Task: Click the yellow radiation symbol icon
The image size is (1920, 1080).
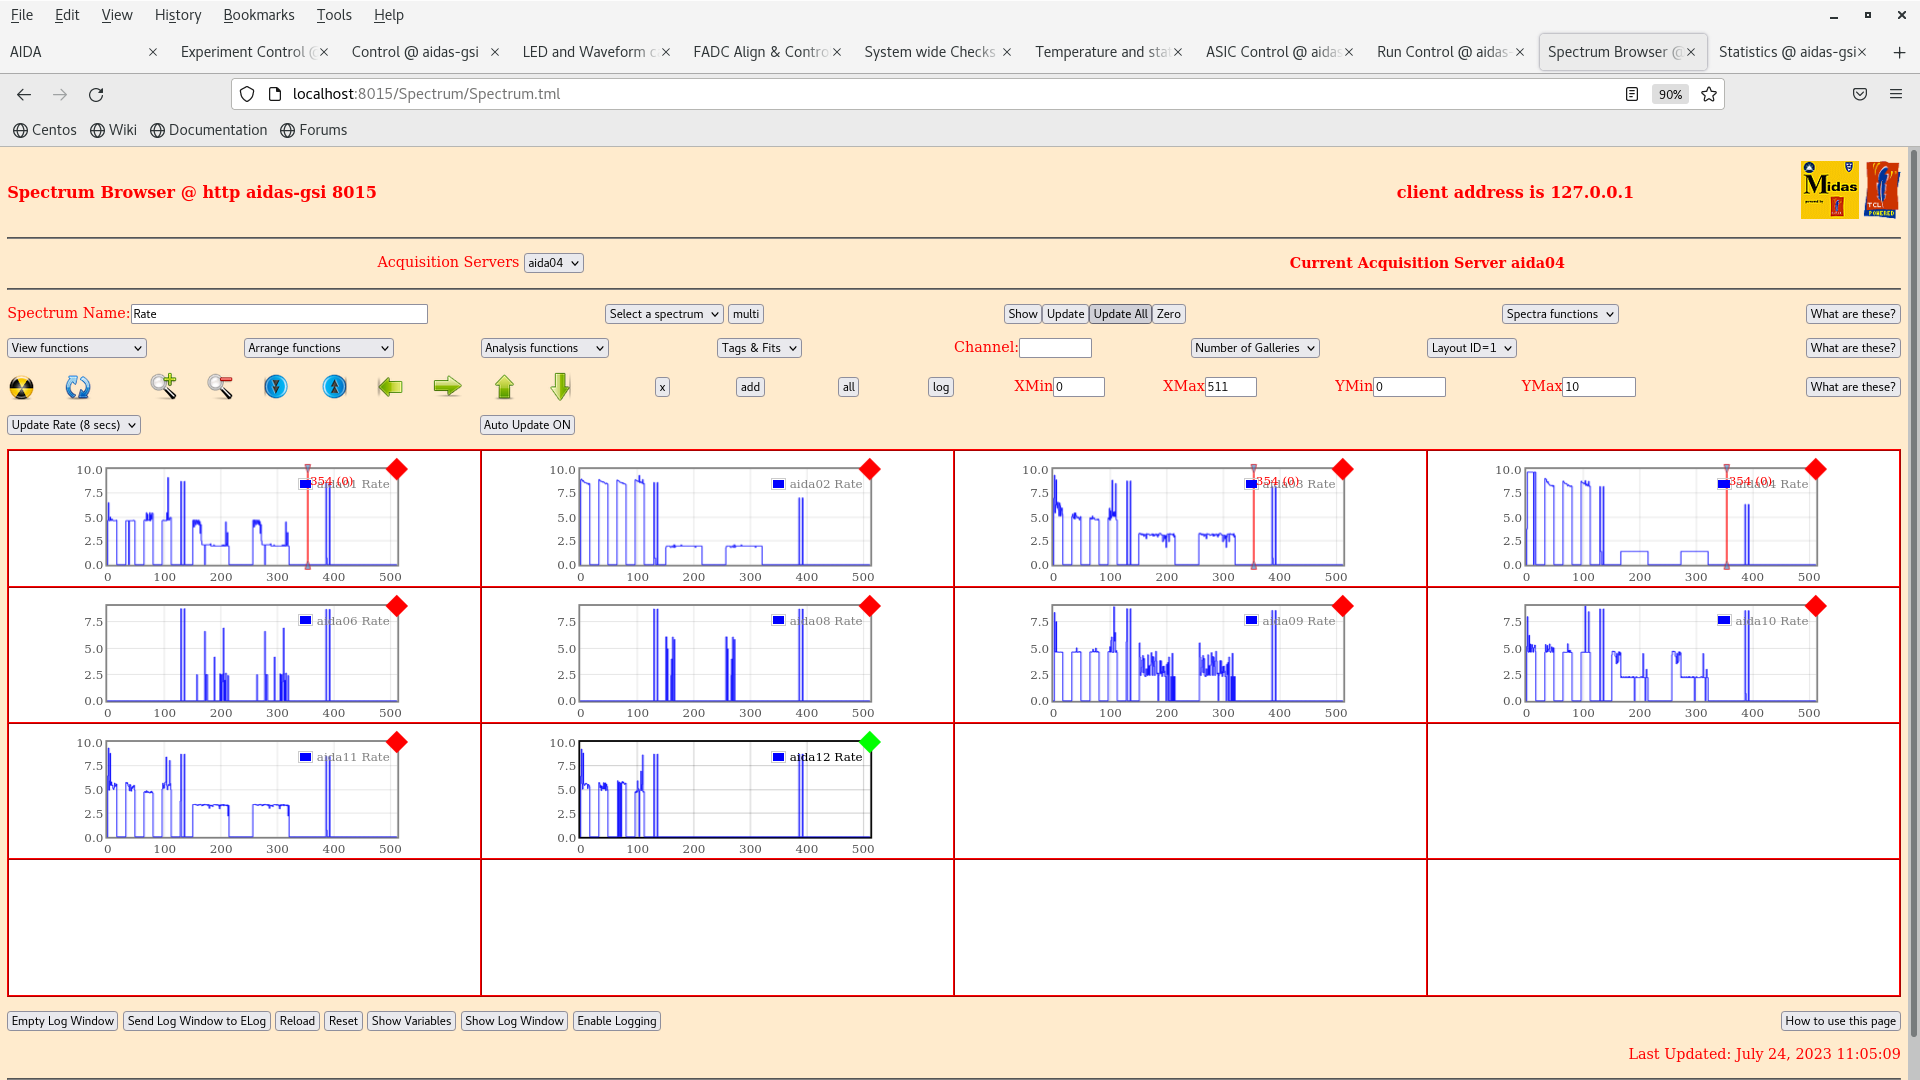Action: [21, 387]
